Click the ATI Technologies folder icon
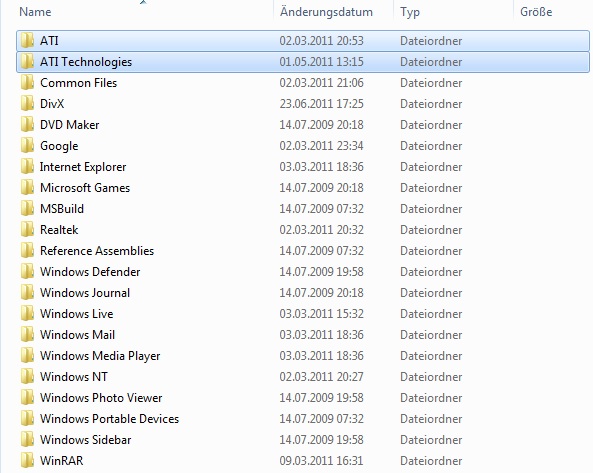Screen dimensions: 593x473 [27, 62]
